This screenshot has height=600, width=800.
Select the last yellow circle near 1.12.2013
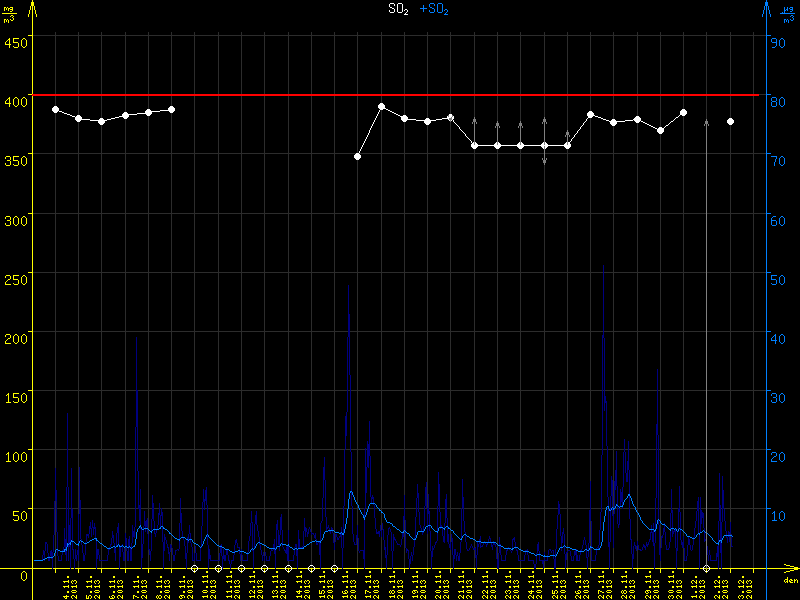pyautogui.click(x=707, y=568)
